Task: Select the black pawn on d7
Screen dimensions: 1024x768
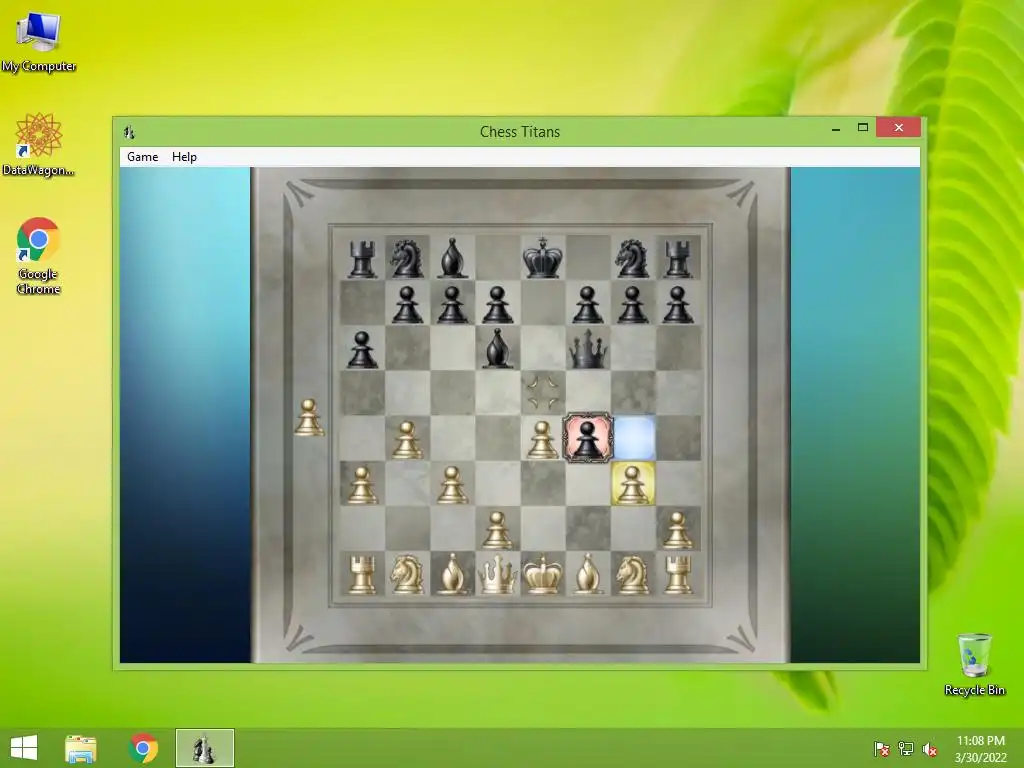Action: tap(497, 305)
